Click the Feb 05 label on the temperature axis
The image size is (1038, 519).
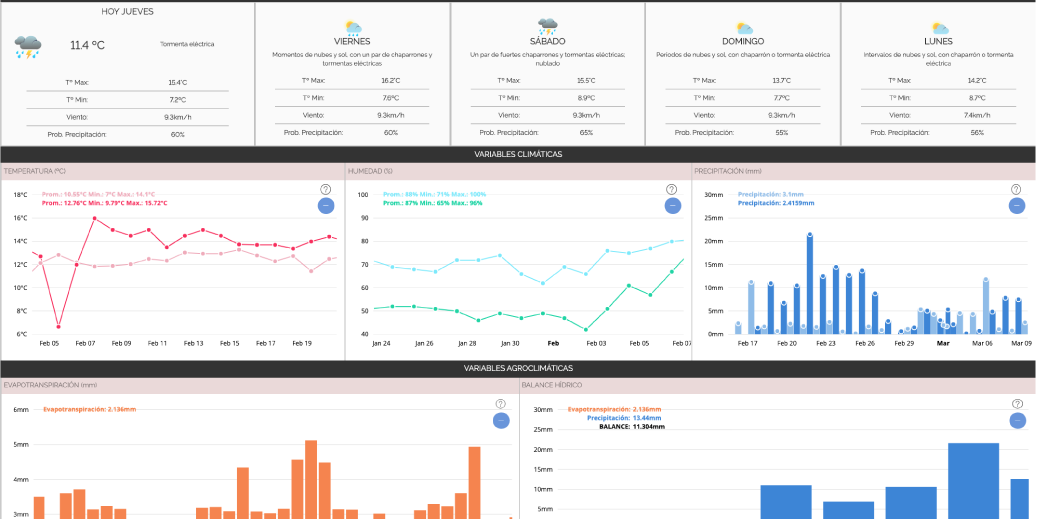[49, 344]
